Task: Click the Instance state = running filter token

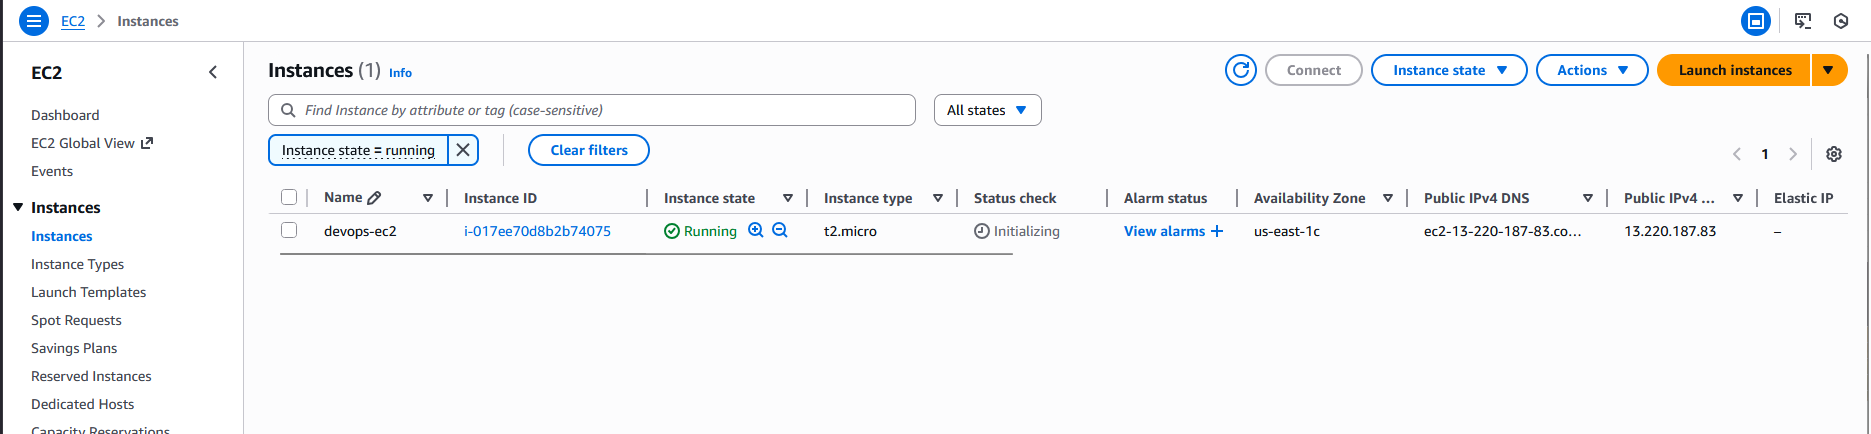Action: 358,150
